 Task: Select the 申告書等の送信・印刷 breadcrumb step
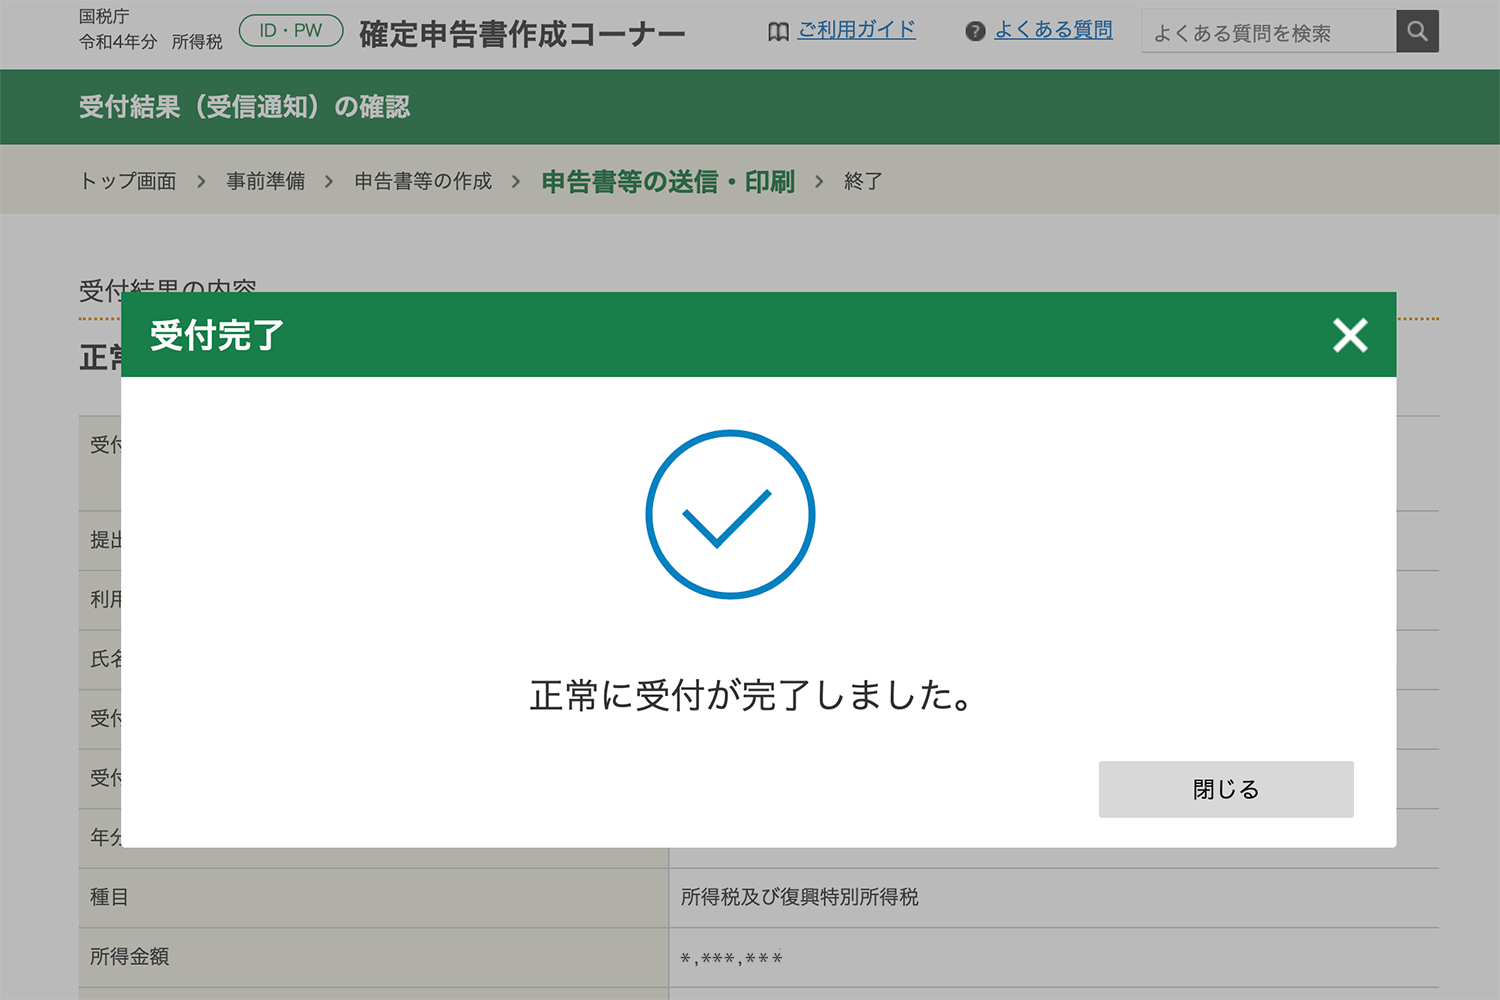[x=668, y=181]
